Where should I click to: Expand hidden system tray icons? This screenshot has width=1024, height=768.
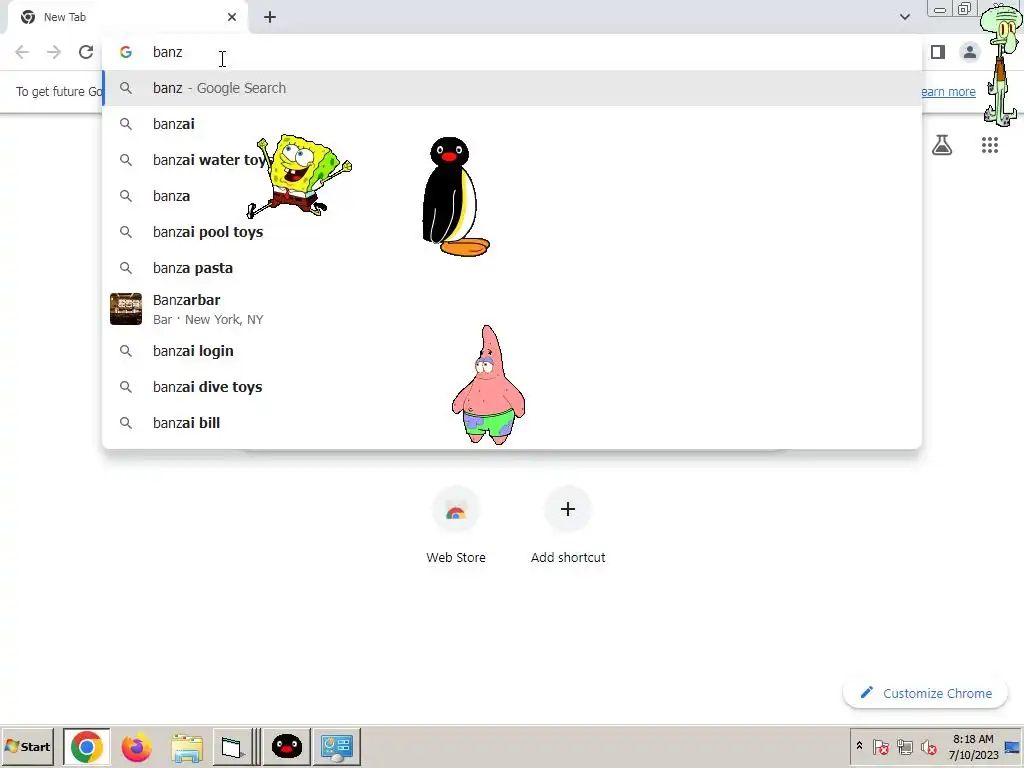[859, 746]
